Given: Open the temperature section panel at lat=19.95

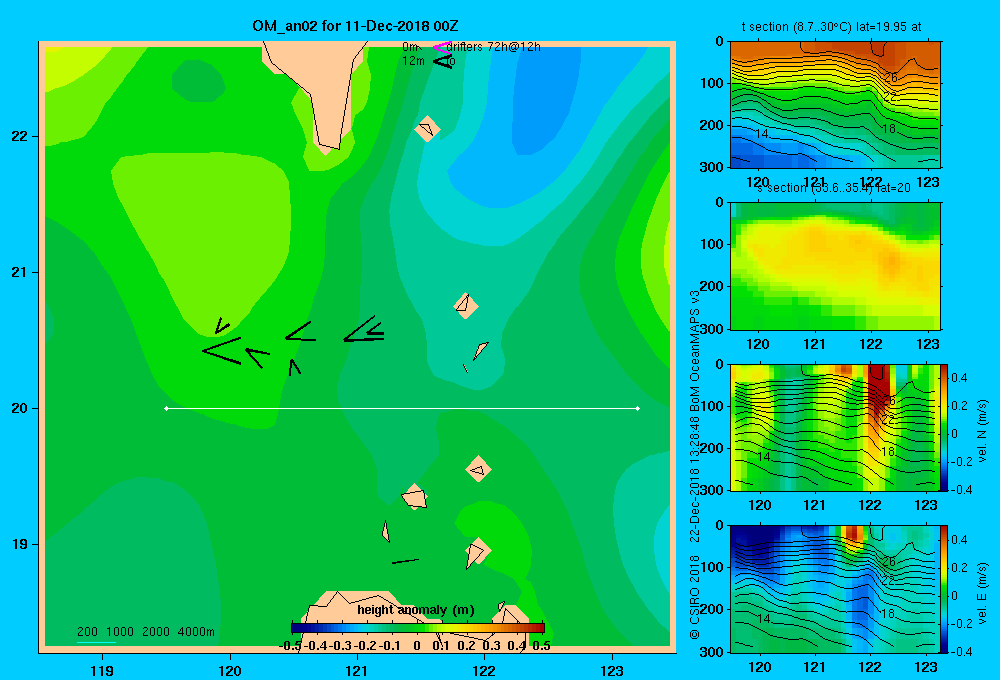Looking at the screenshot, I should [x=835, y=105].
